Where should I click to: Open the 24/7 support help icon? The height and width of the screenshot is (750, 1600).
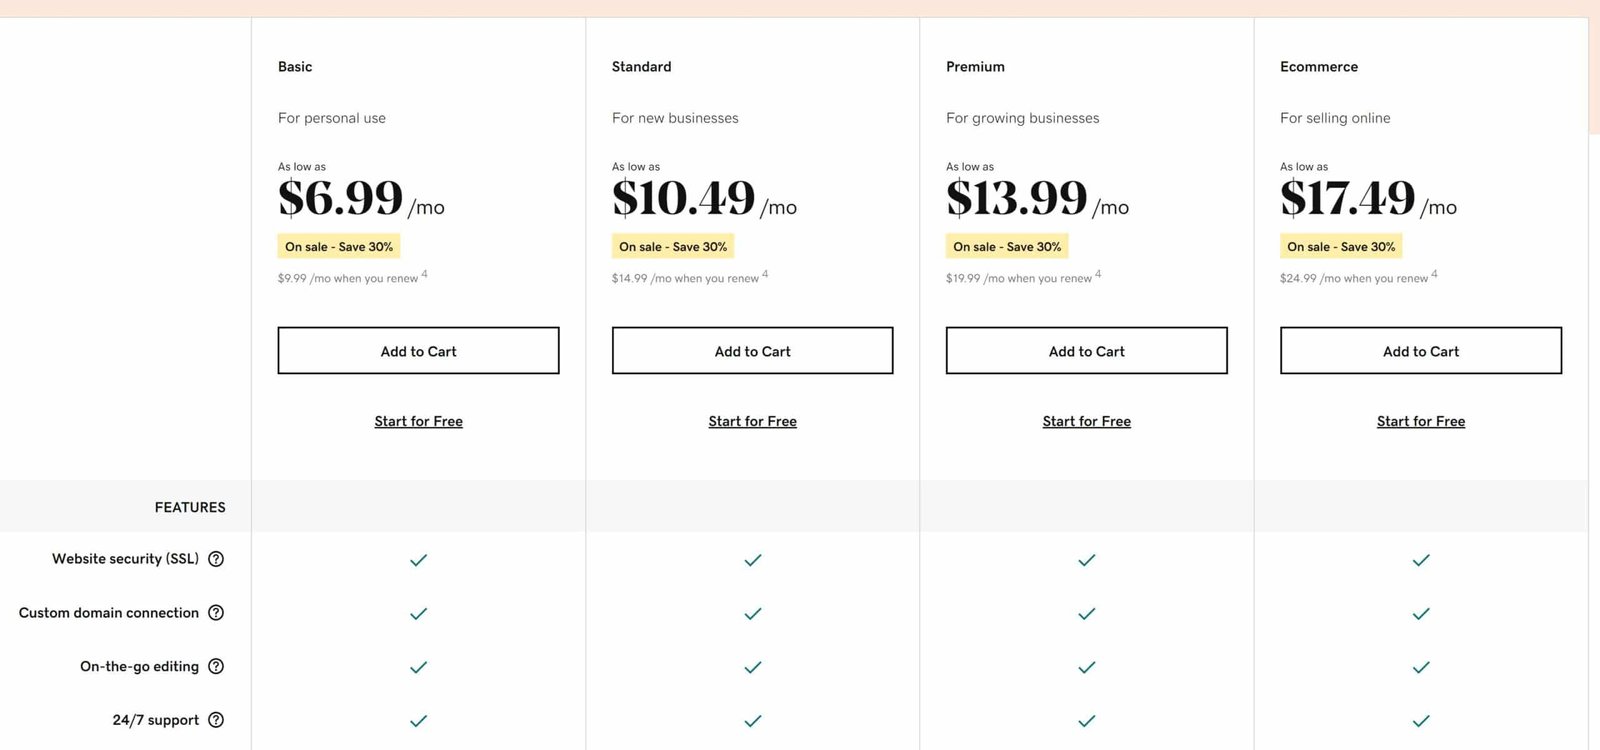coord(216,720)
